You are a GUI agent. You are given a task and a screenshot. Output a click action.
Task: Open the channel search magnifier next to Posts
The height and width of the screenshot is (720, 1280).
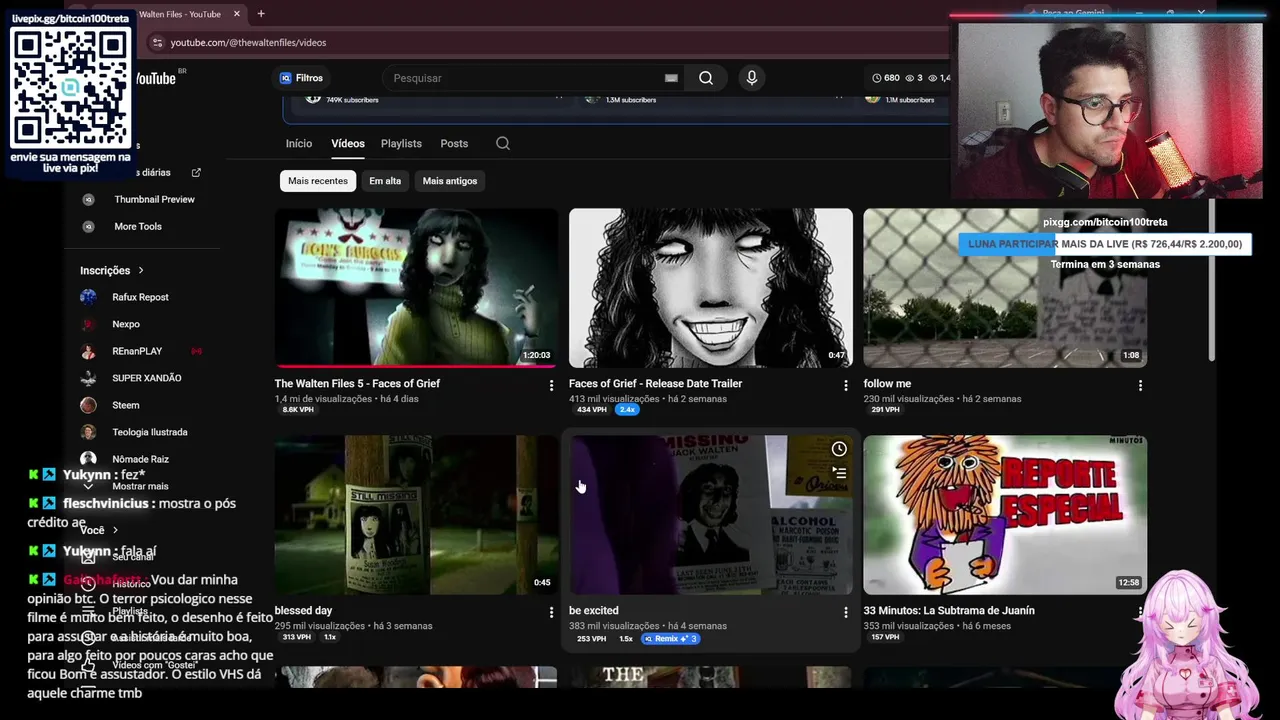tap(503, 143)
